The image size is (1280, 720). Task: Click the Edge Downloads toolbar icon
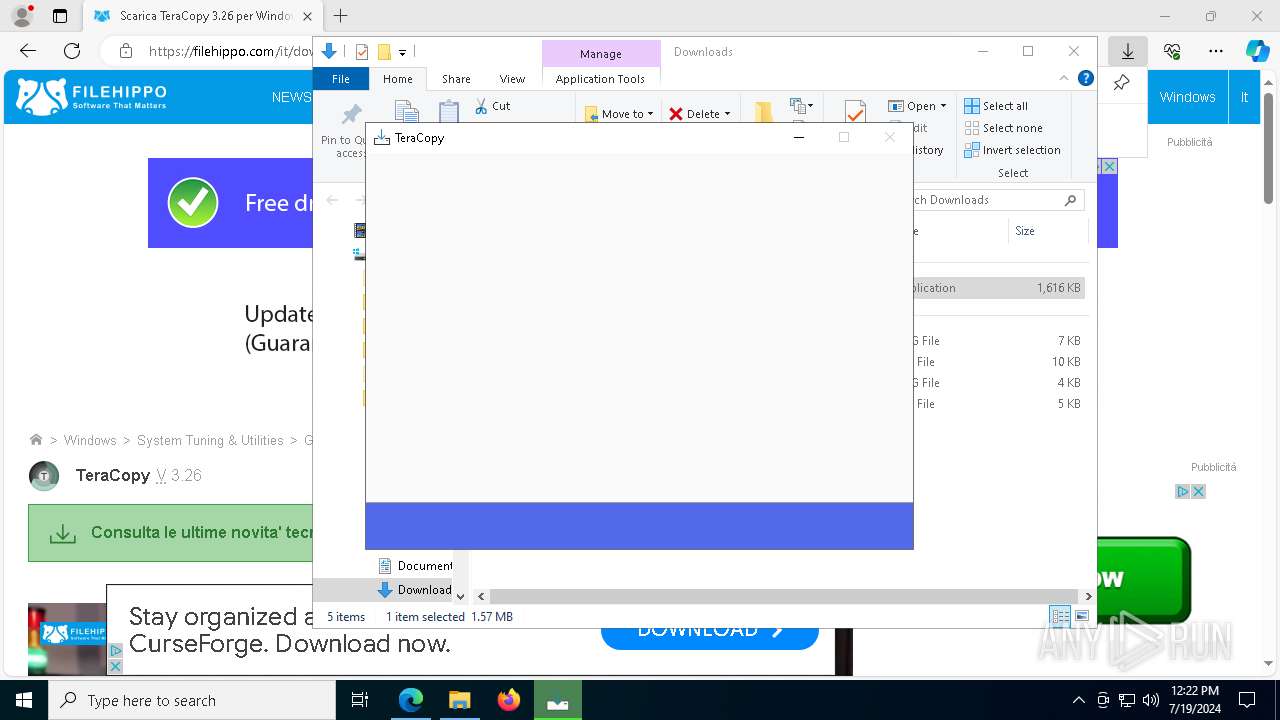coord(1128,51)
